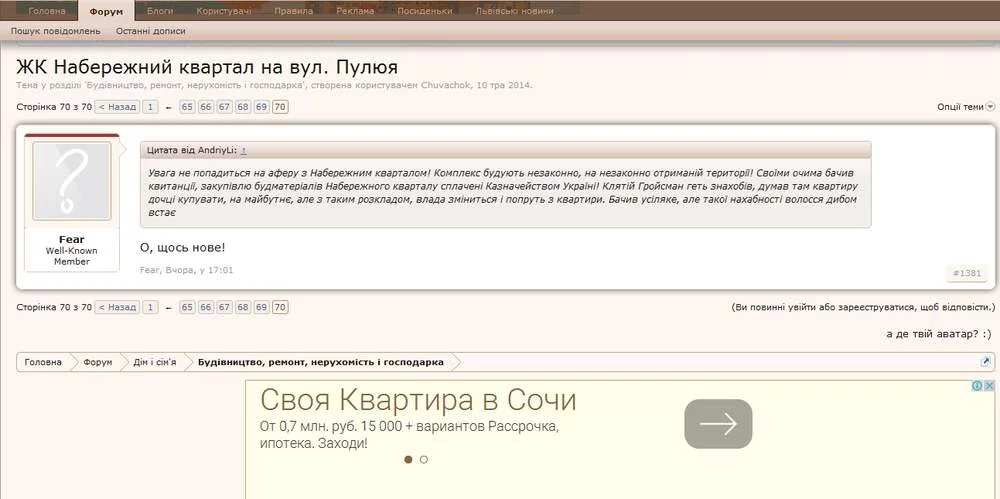1000x499 pixels.
Task: Select the first carousel dot in ad
Action: coord(408,460)
